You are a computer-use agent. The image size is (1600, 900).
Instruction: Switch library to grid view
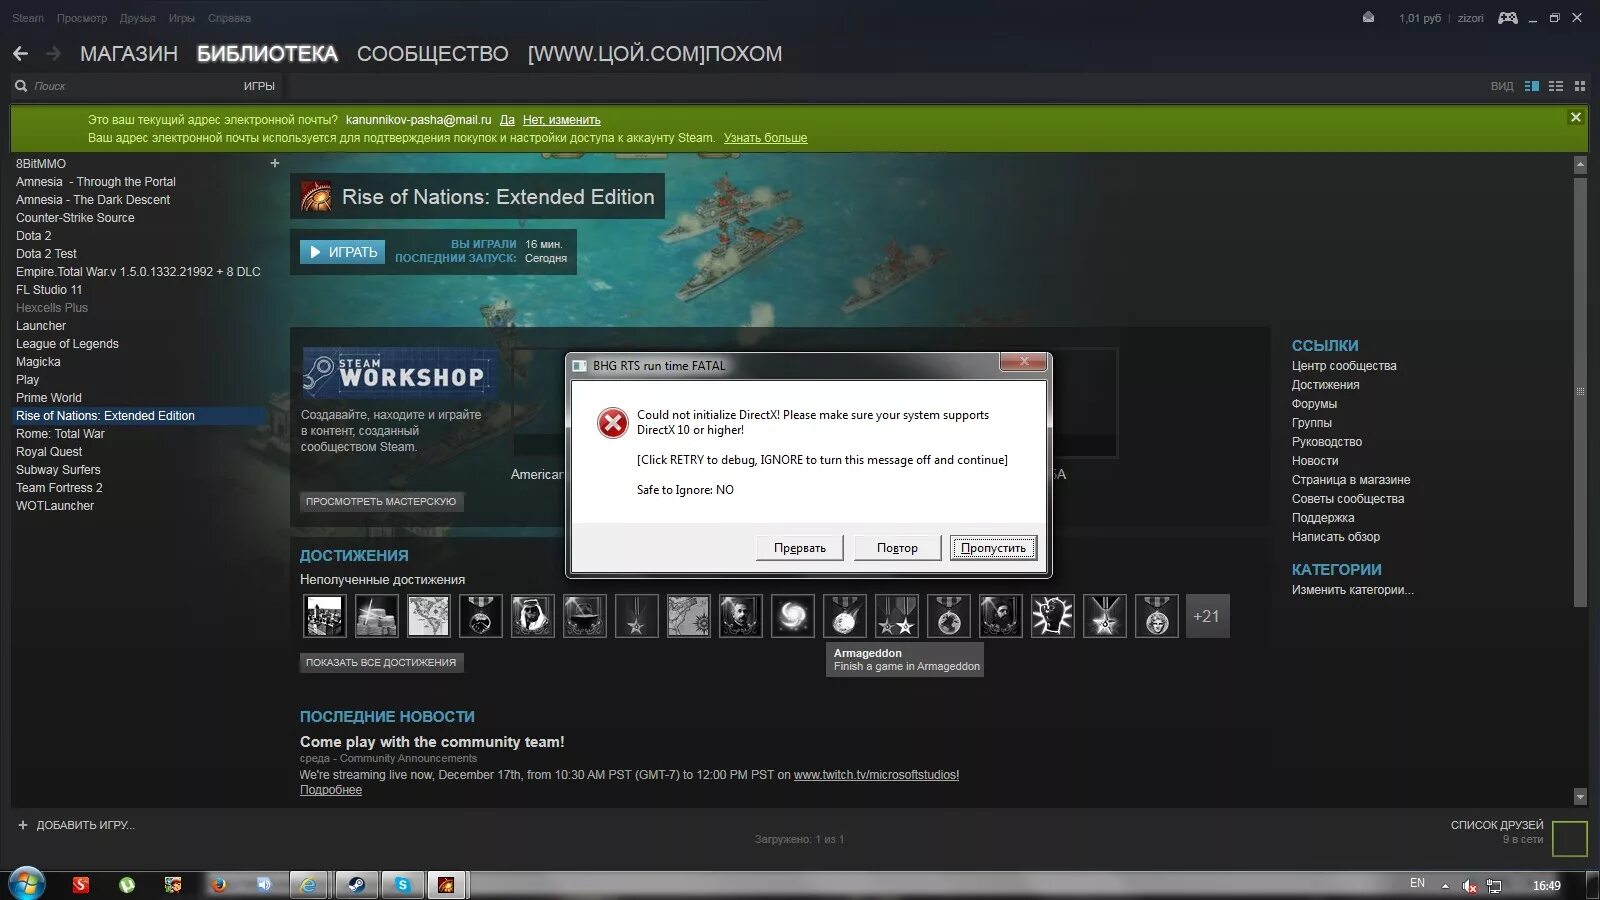(1580, 86)
